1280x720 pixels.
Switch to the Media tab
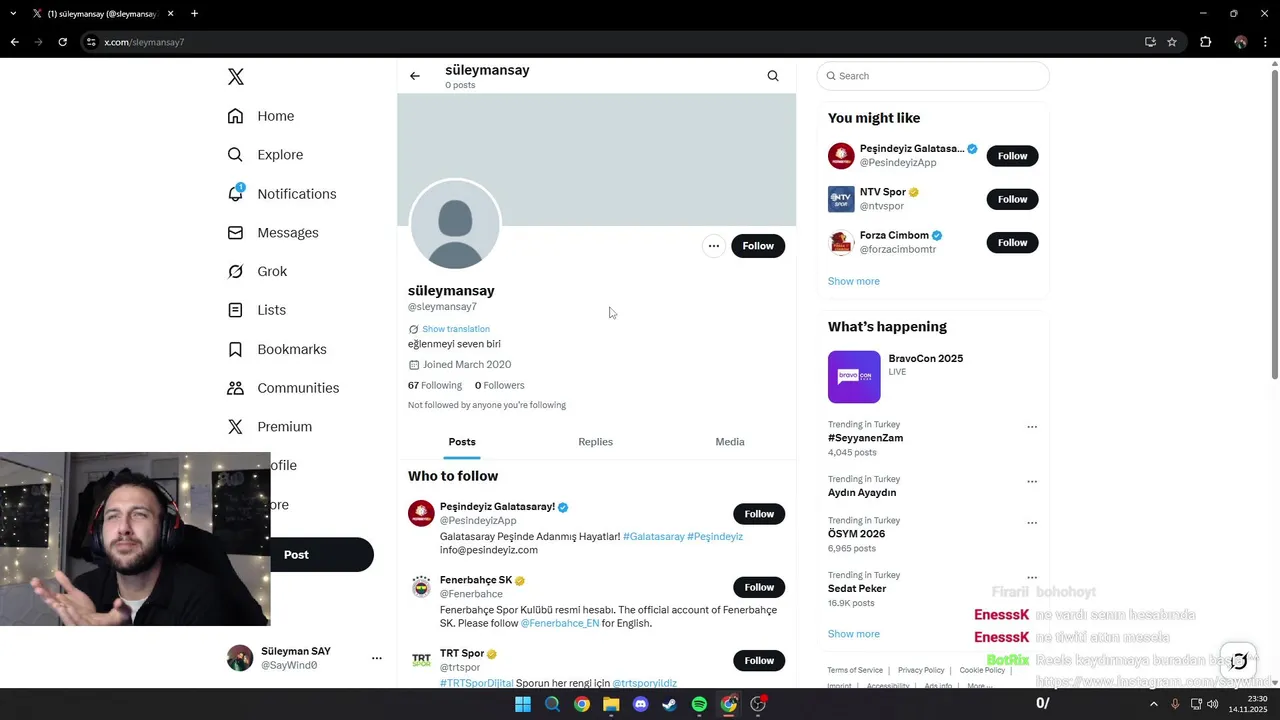tap(730, 442)
